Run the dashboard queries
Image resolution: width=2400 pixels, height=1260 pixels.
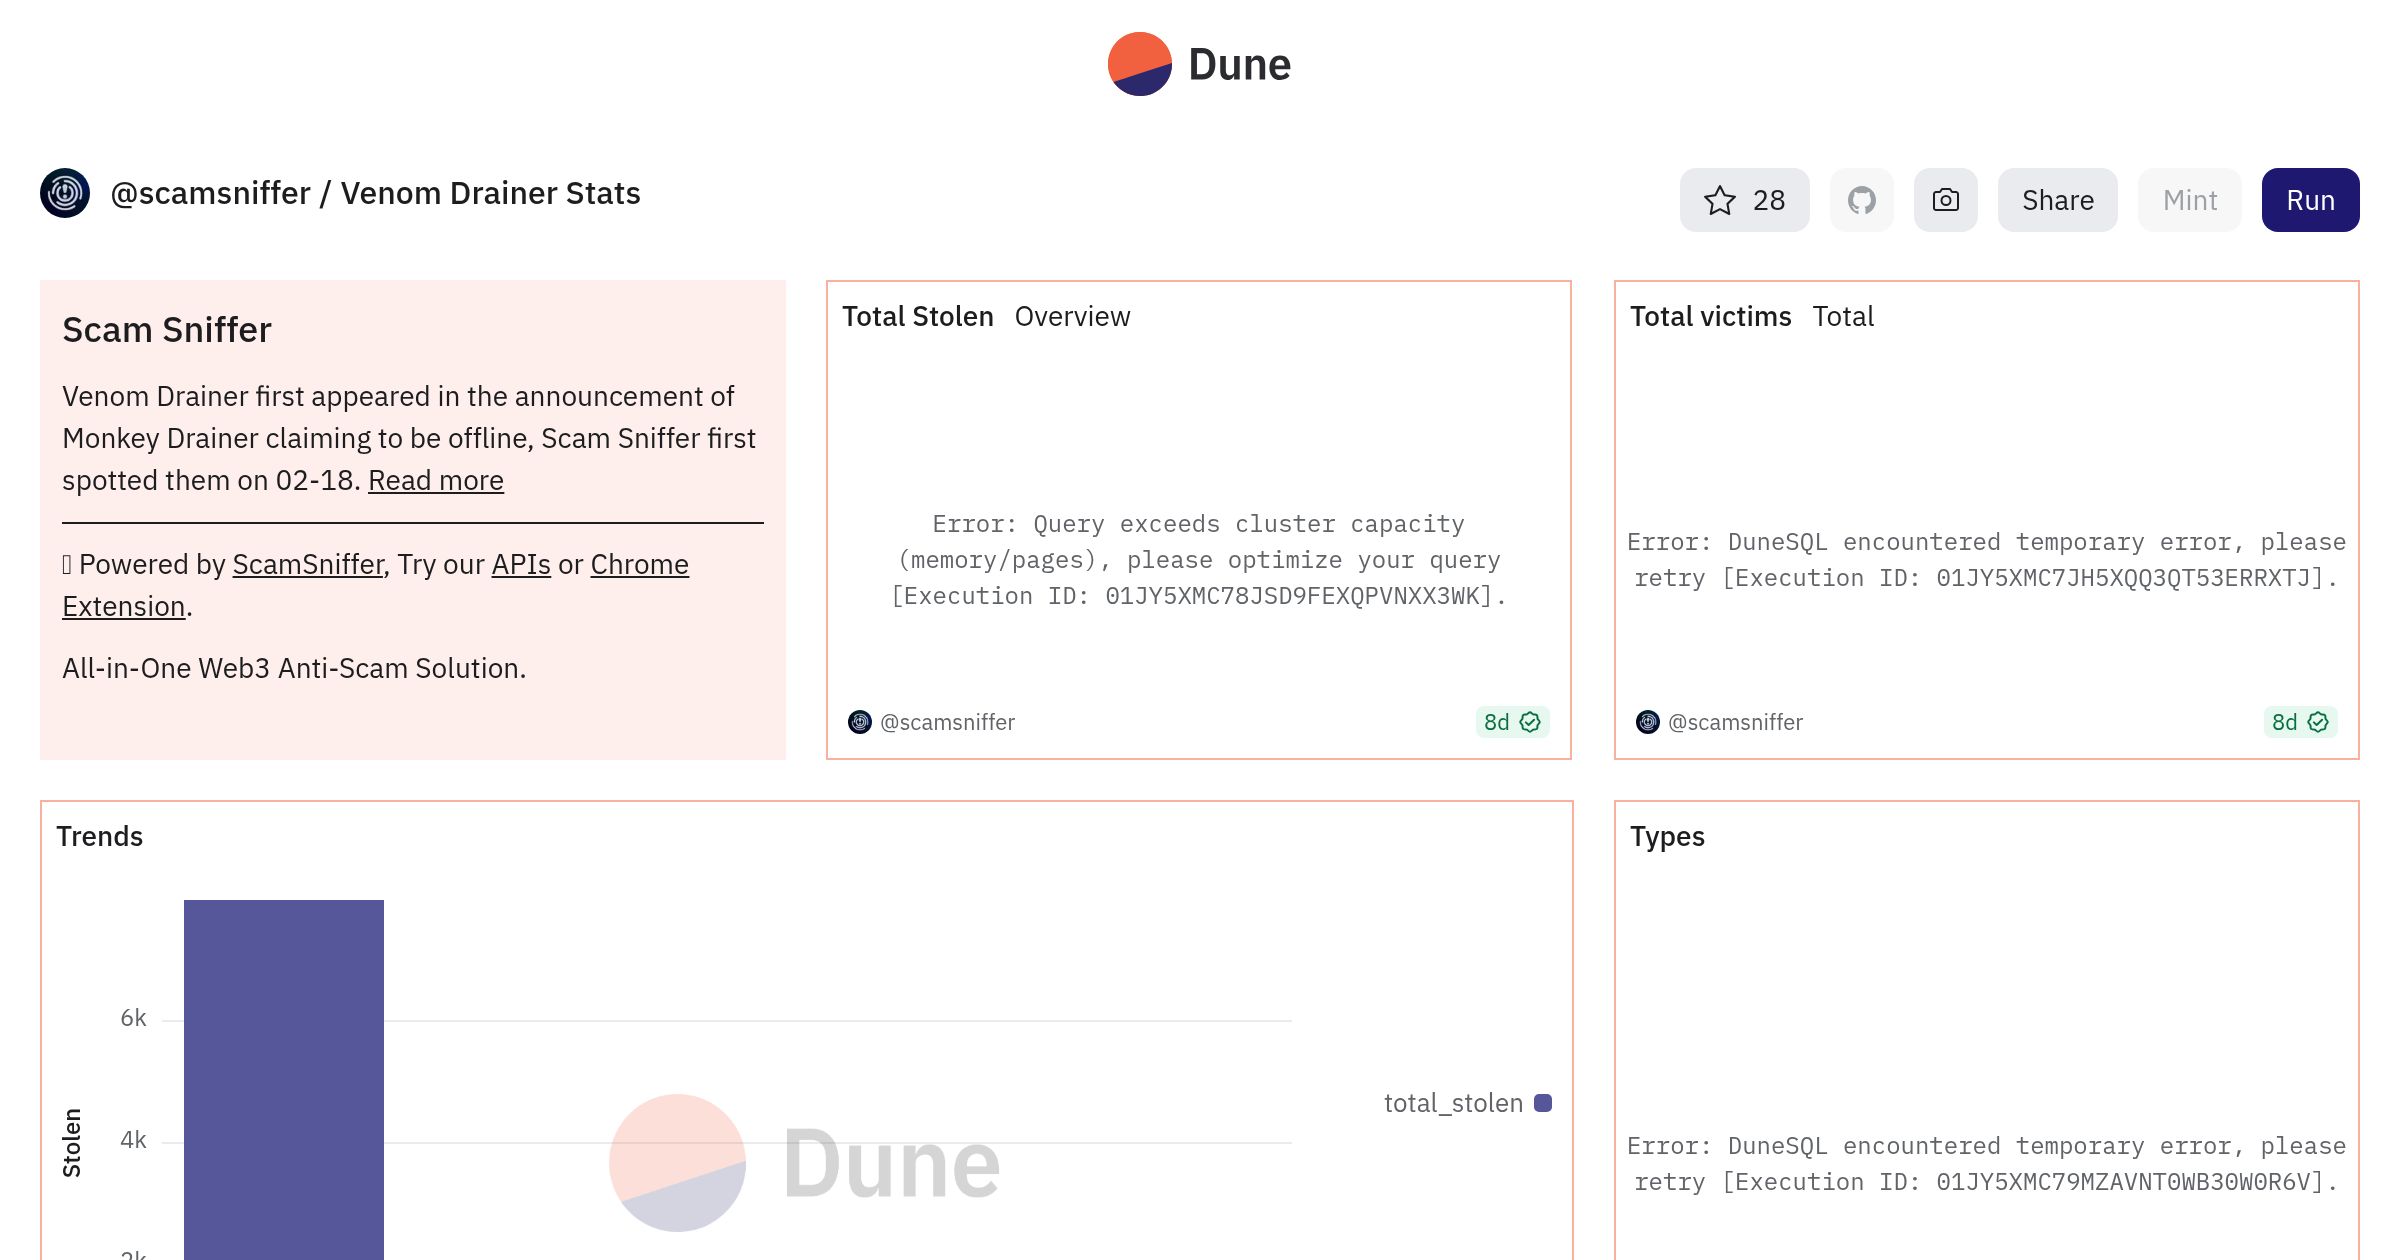tap(2310, 200)
